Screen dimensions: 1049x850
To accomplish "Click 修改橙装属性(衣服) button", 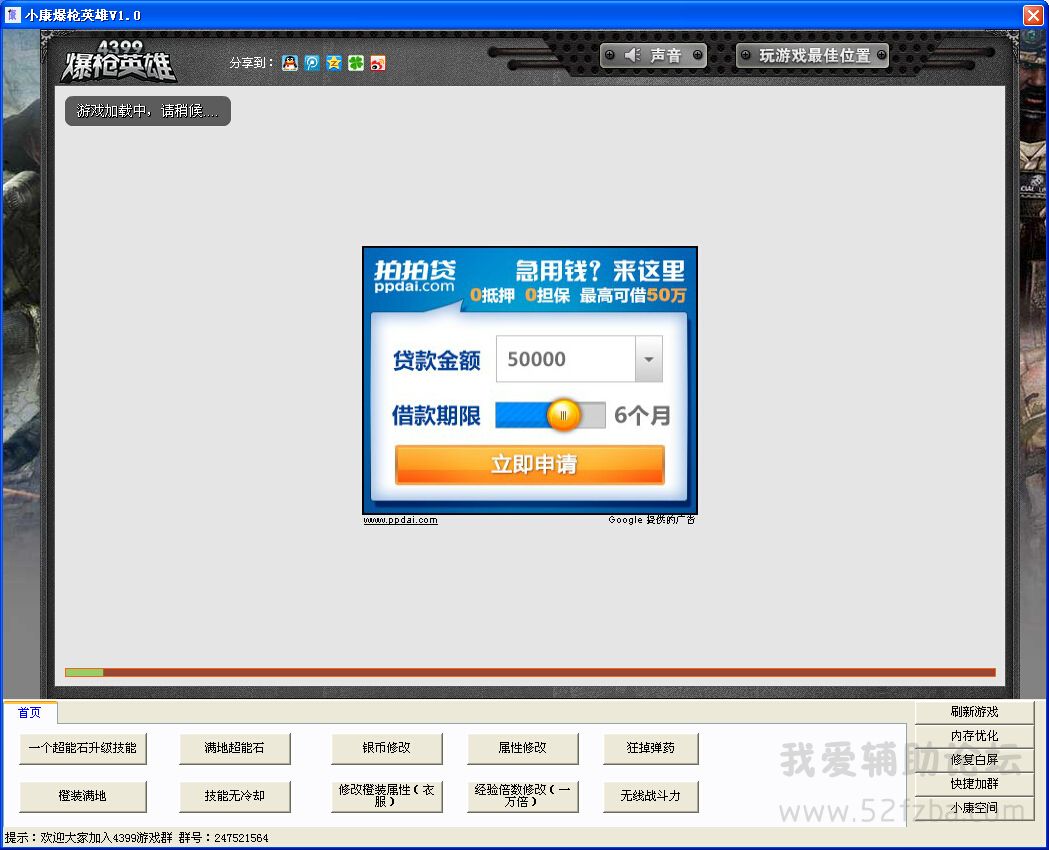I will point(387,796).
